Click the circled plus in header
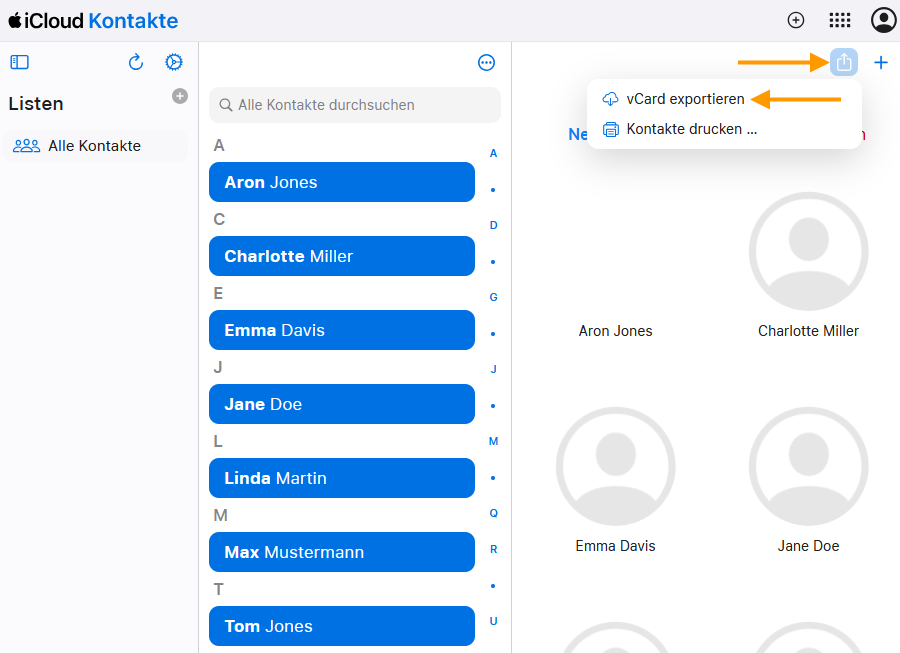The image size is (900, 653). pyautogui.click(x=796, y=21)
